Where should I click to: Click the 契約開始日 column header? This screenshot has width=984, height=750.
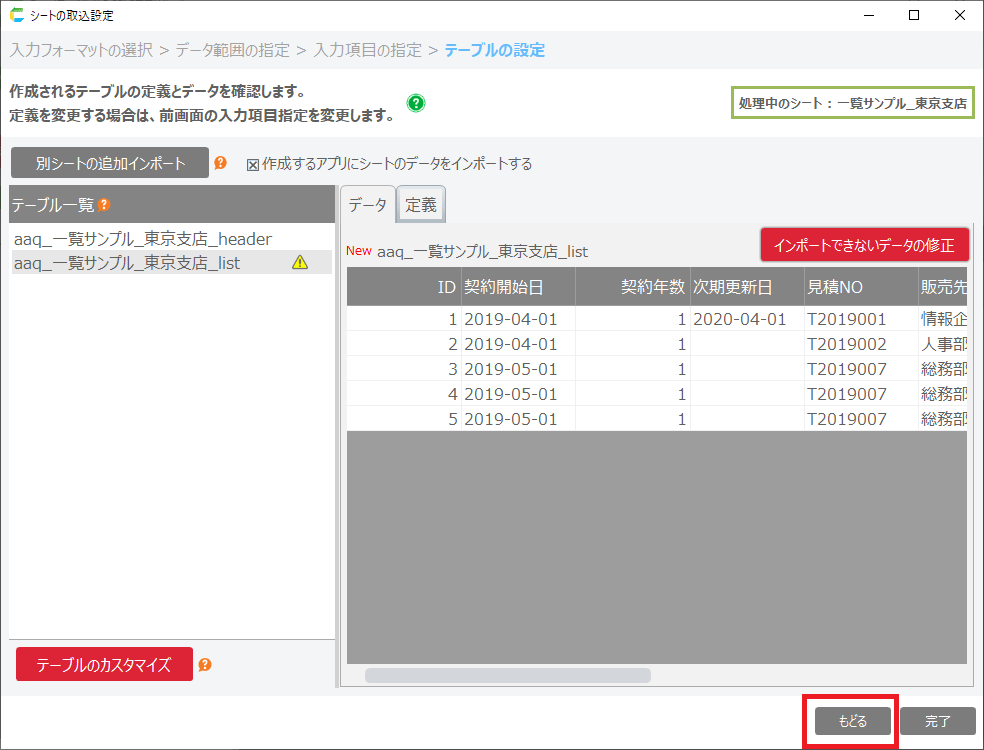click(x=517, y=287)
